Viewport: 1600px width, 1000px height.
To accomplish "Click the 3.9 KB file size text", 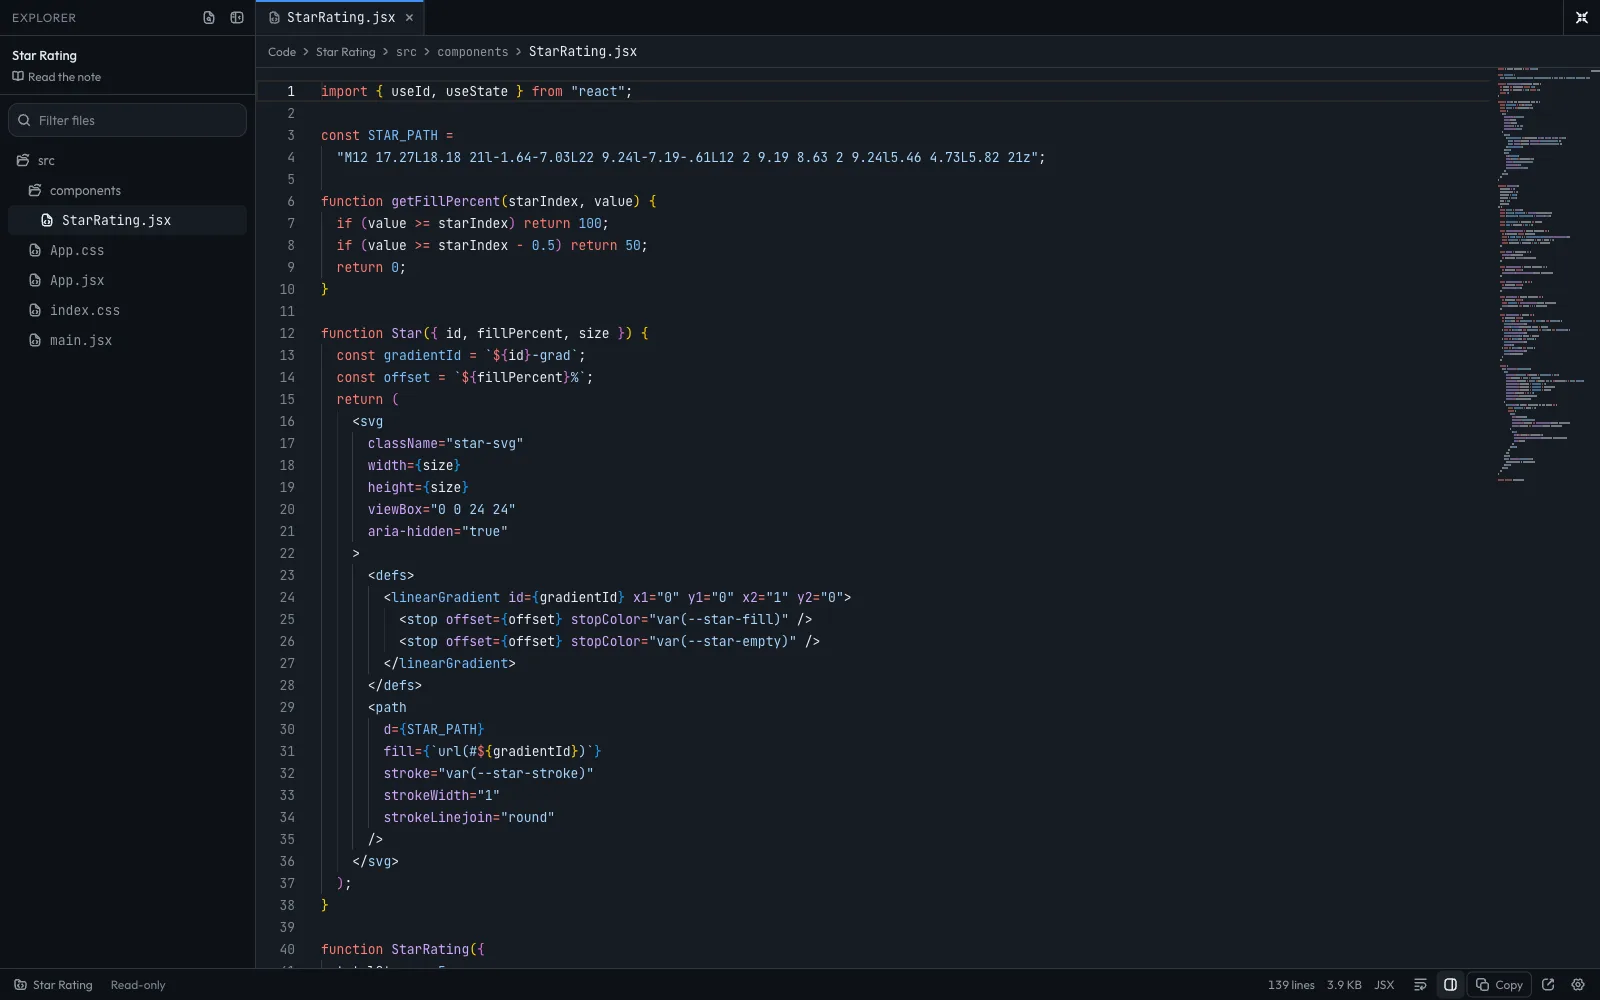I will (1344, 985).
